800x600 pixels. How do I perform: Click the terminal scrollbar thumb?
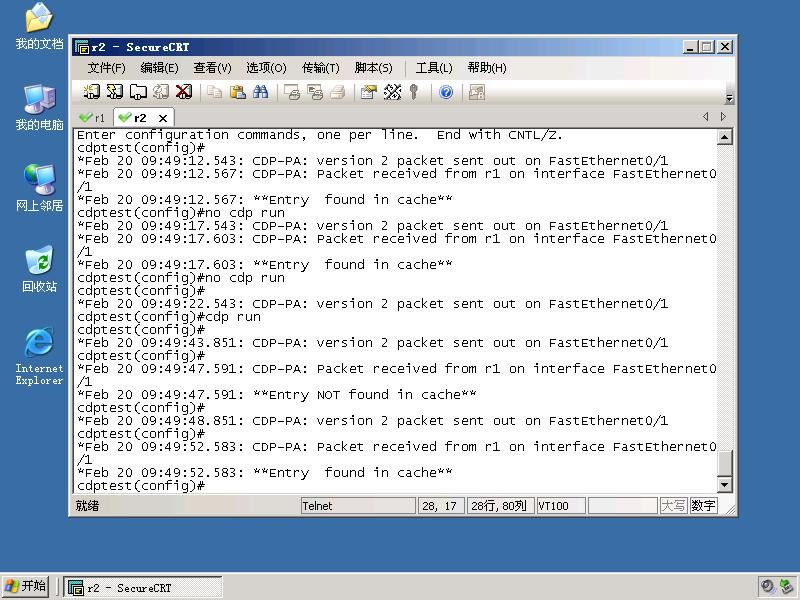724,463
